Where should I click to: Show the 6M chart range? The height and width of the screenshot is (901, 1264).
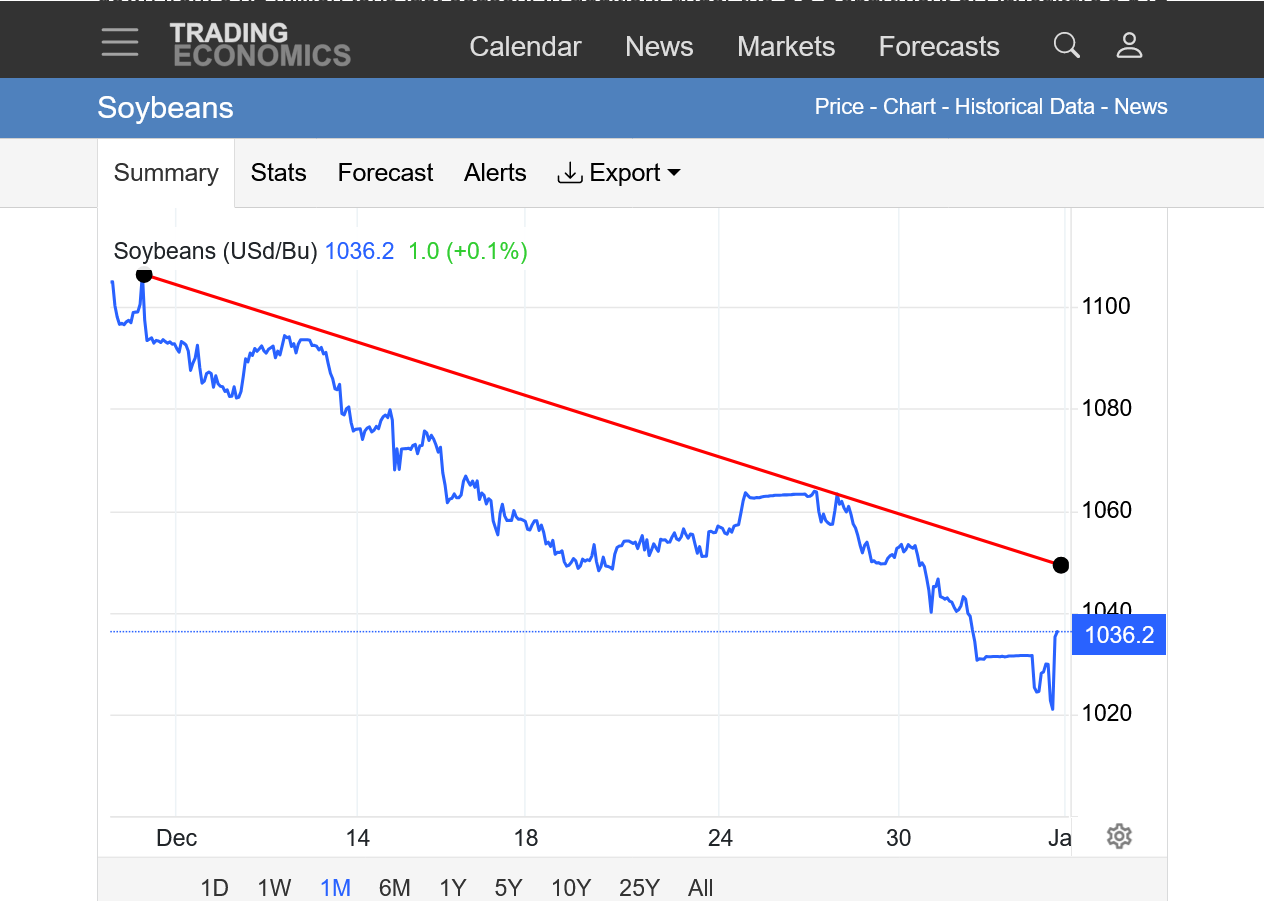pyautogui.click(x=394, y=888)
